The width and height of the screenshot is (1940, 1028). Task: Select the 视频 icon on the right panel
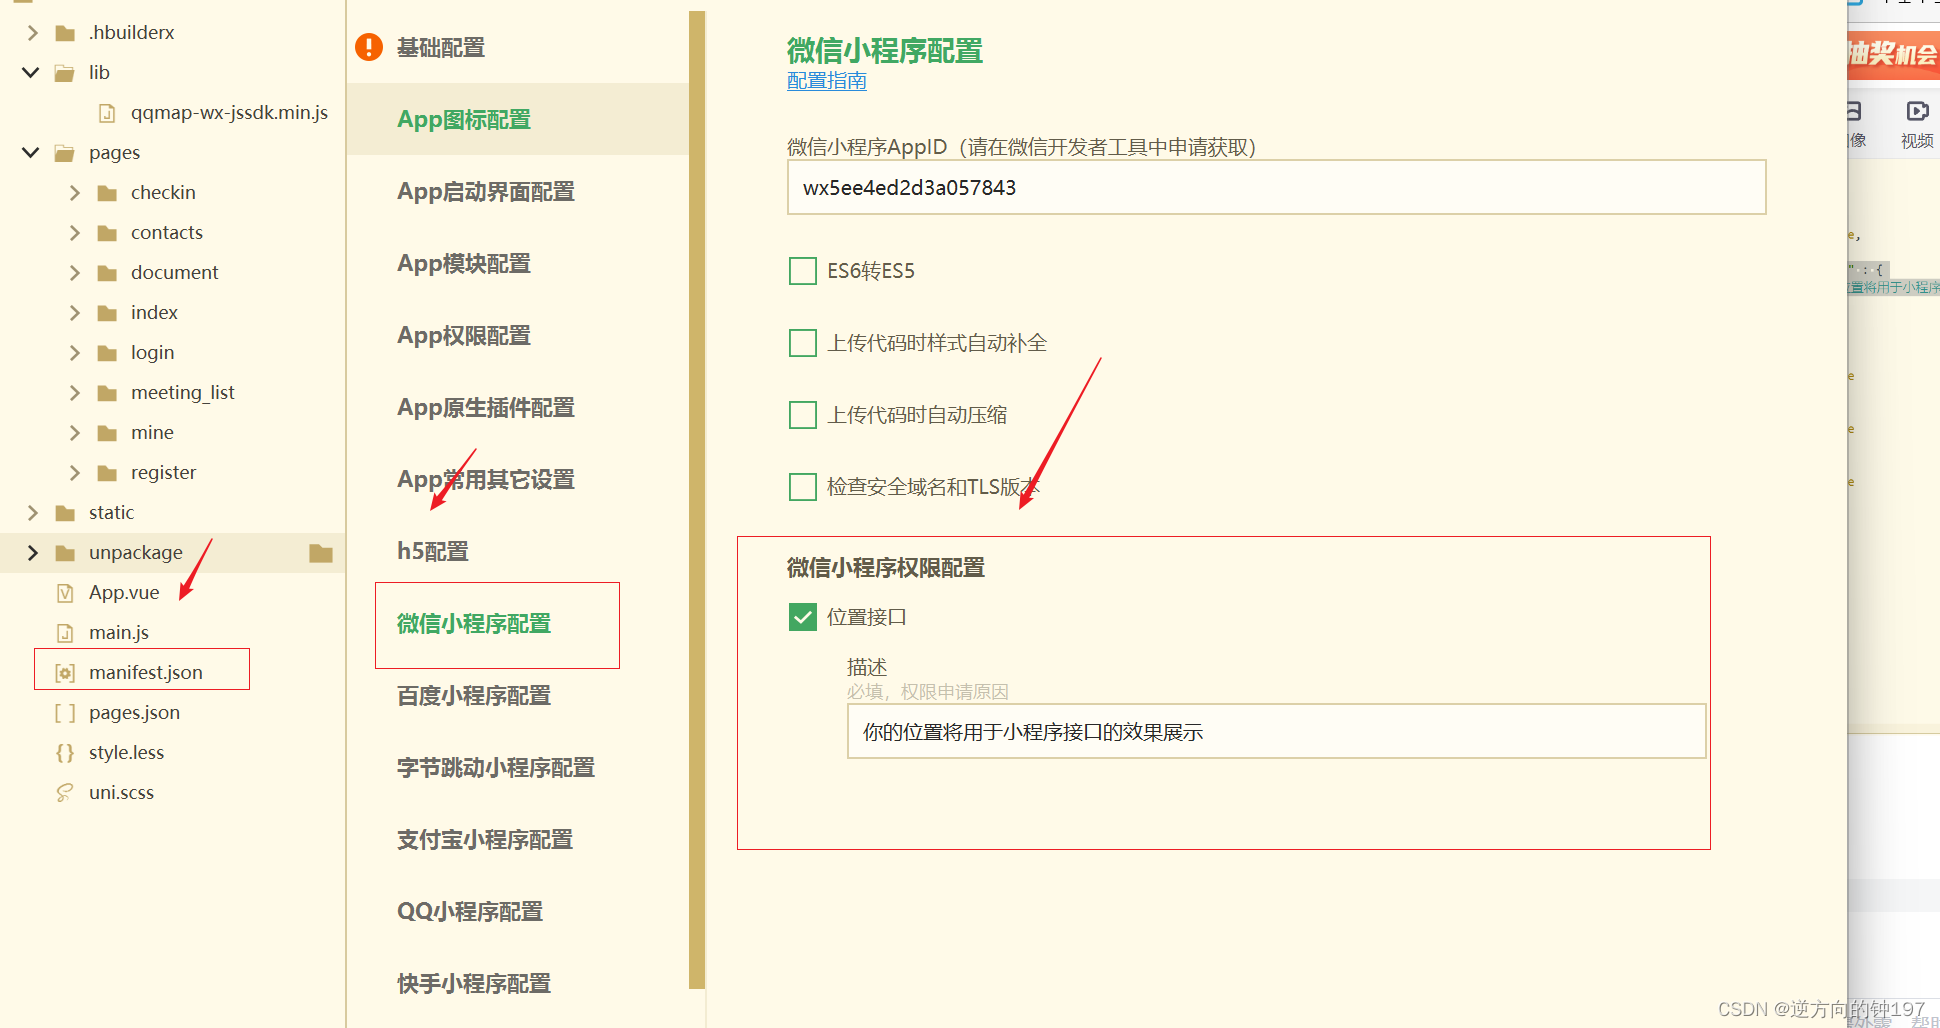pos(1917,112)
